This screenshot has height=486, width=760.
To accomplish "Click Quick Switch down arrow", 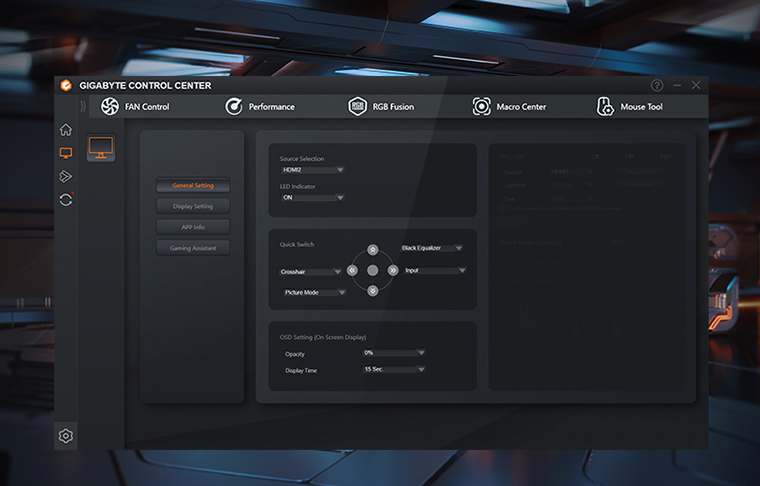I will coord(372,291).
